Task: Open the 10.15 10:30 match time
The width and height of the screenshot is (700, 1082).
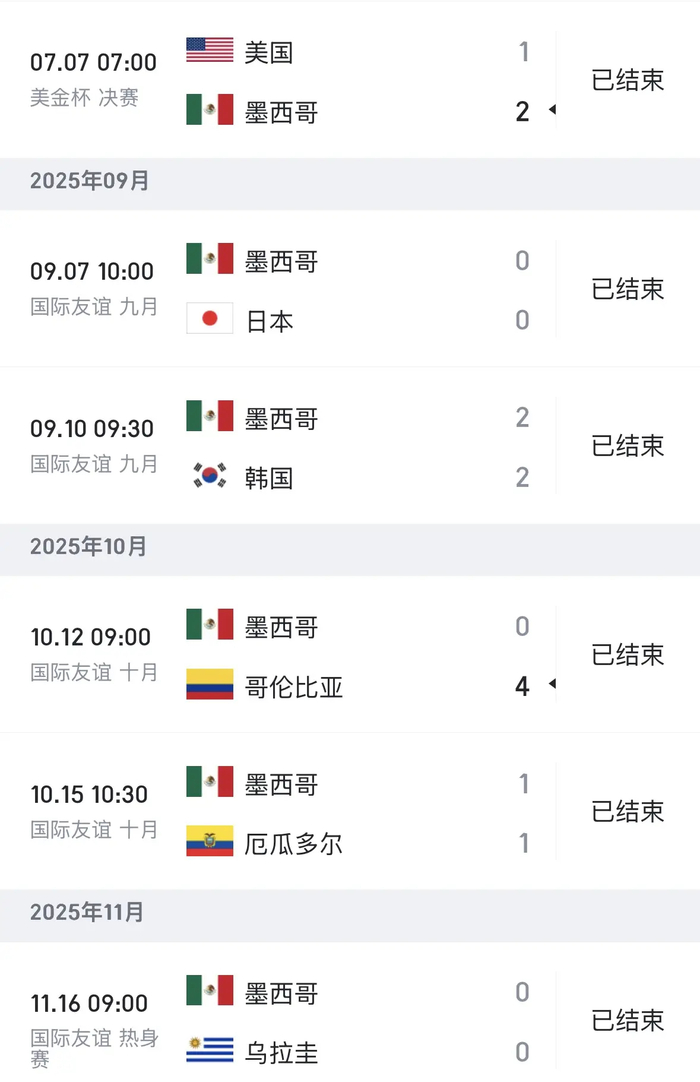Action: tap(89, 795)
